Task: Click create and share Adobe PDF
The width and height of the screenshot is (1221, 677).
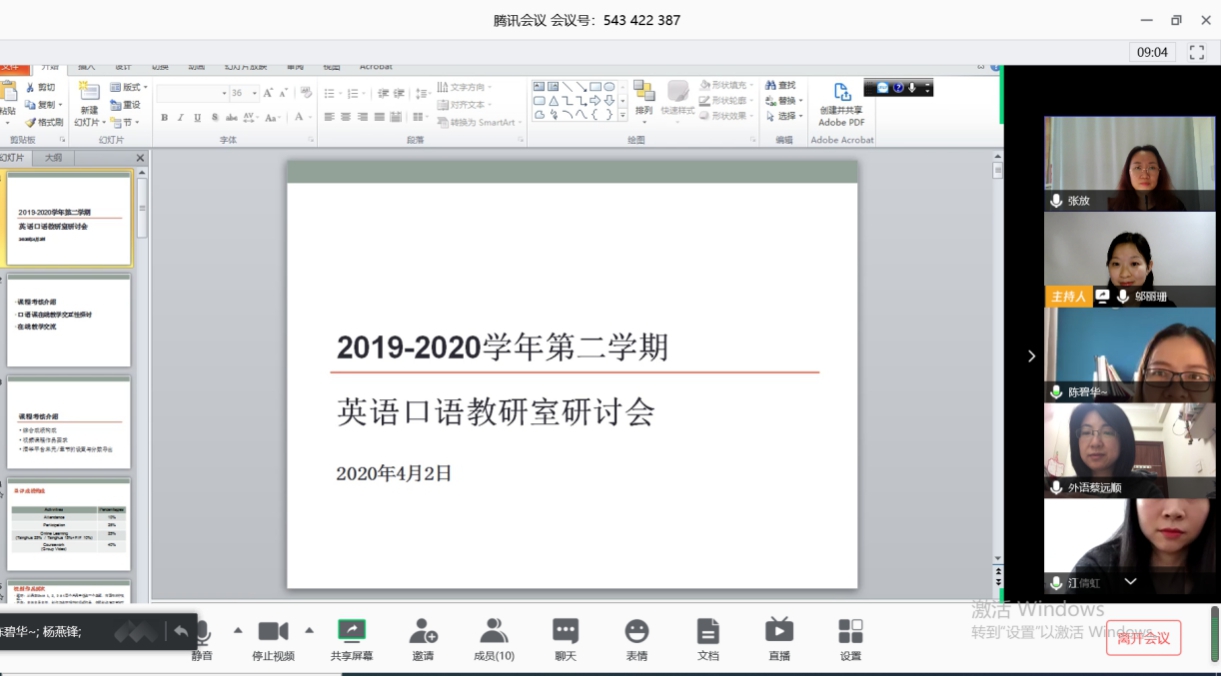Action: (x=841, y=103)
